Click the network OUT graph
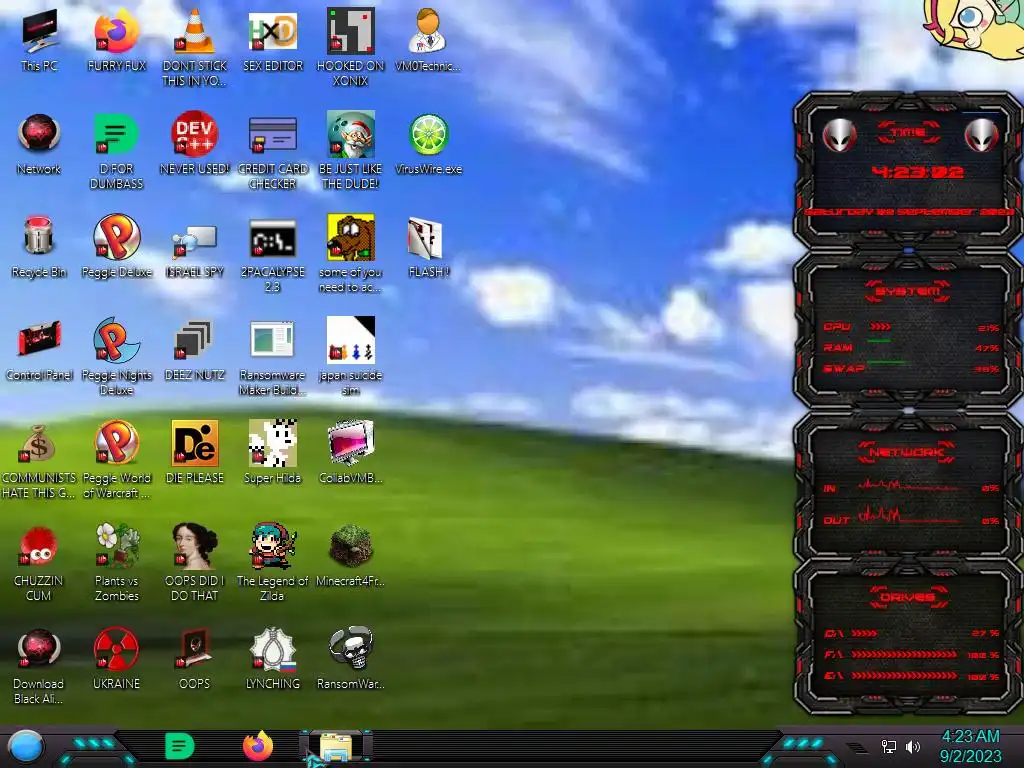The height and width of the screenshot is (768, 1024). (x=908, y=516)
